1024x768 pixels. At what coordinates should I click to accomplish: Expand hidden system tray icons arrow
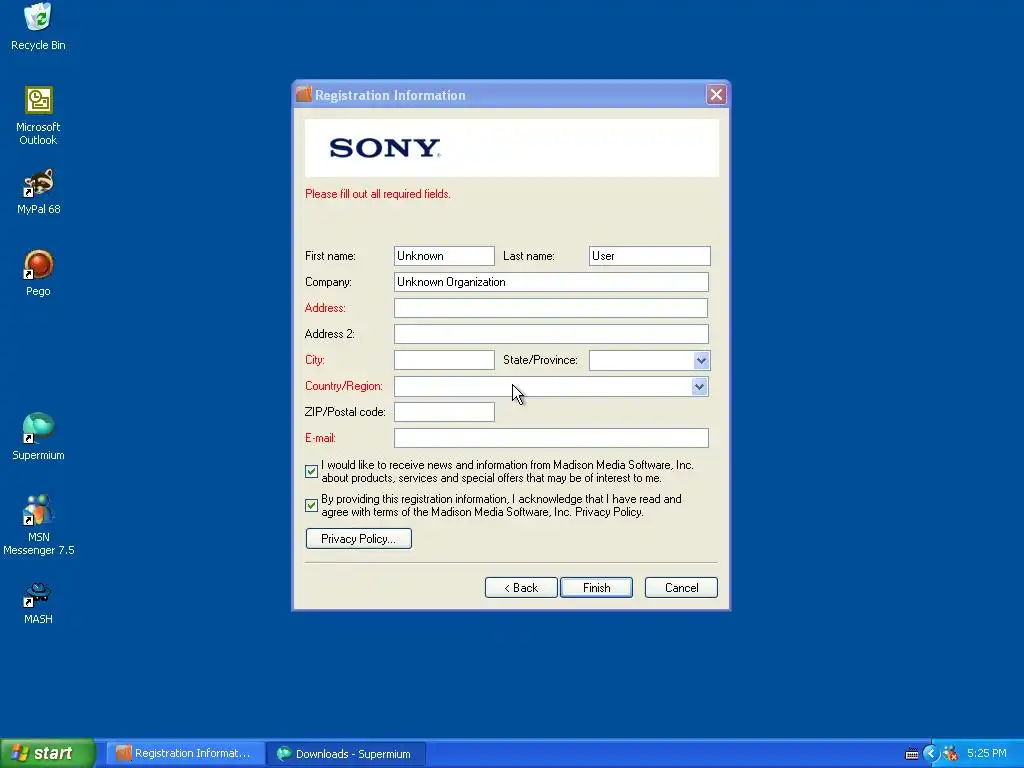tap(931, 754)
